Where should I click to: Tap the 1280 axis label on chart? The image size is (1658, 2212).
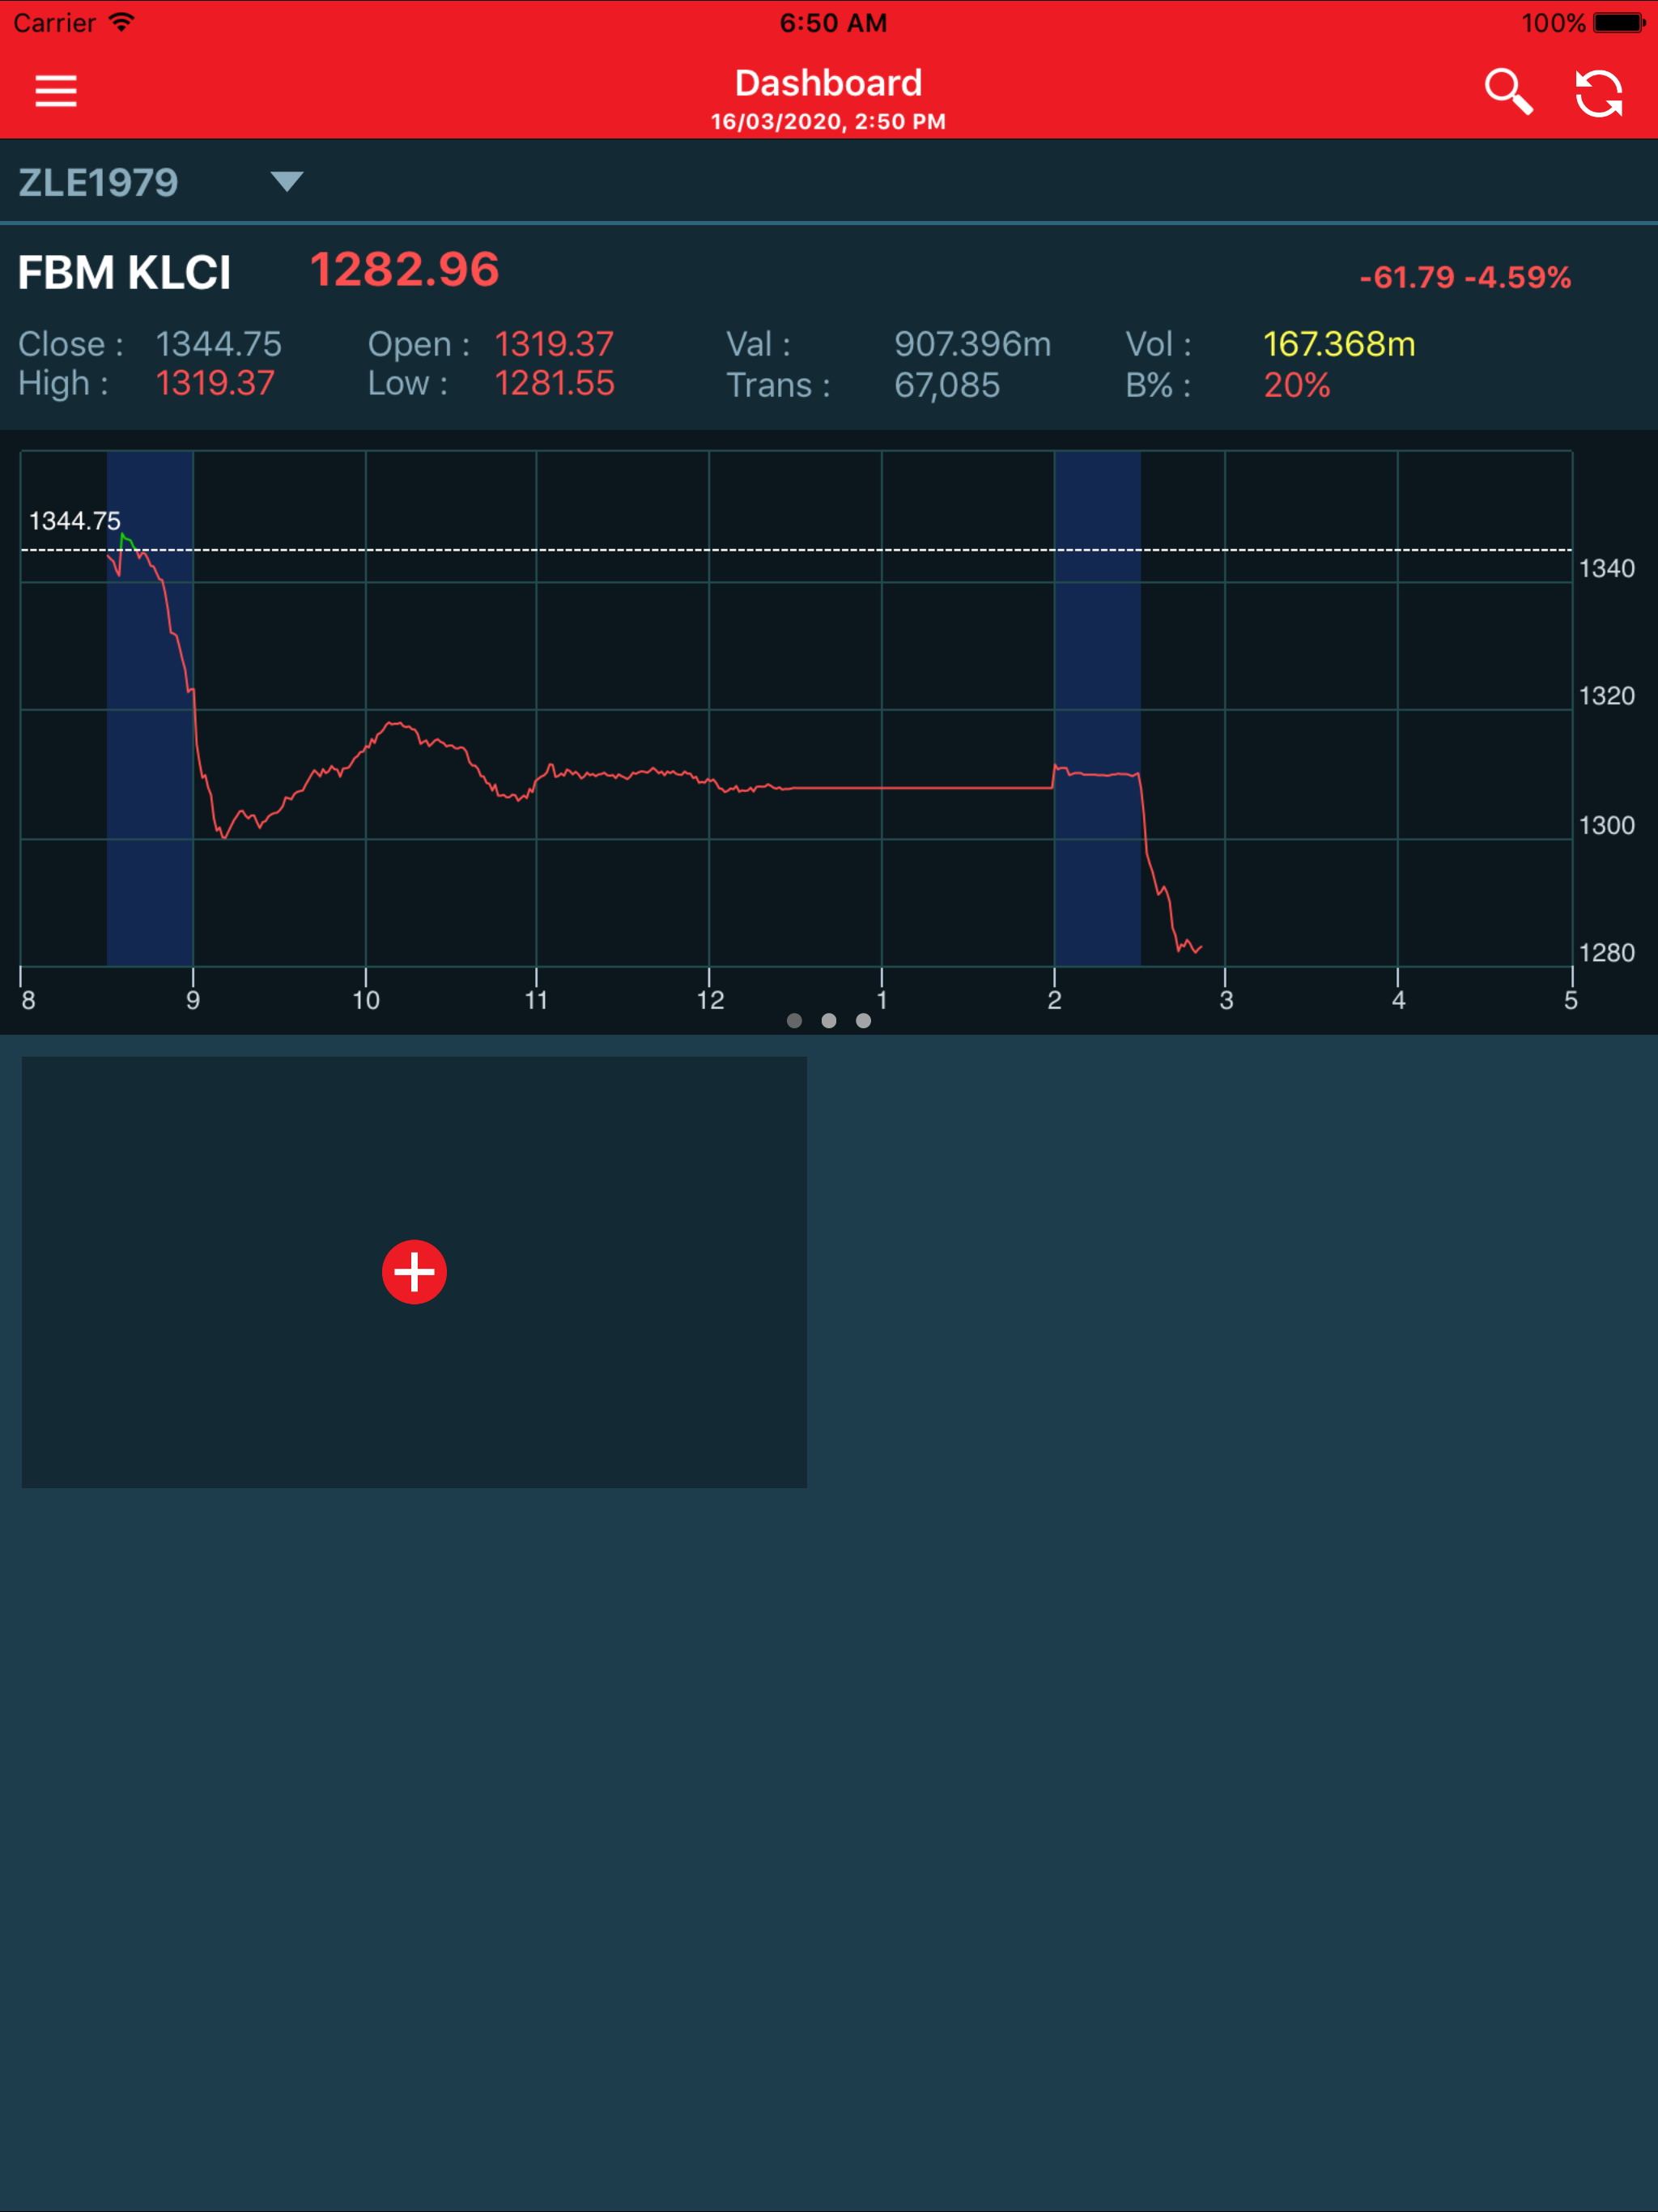(x=1606, y=952)
